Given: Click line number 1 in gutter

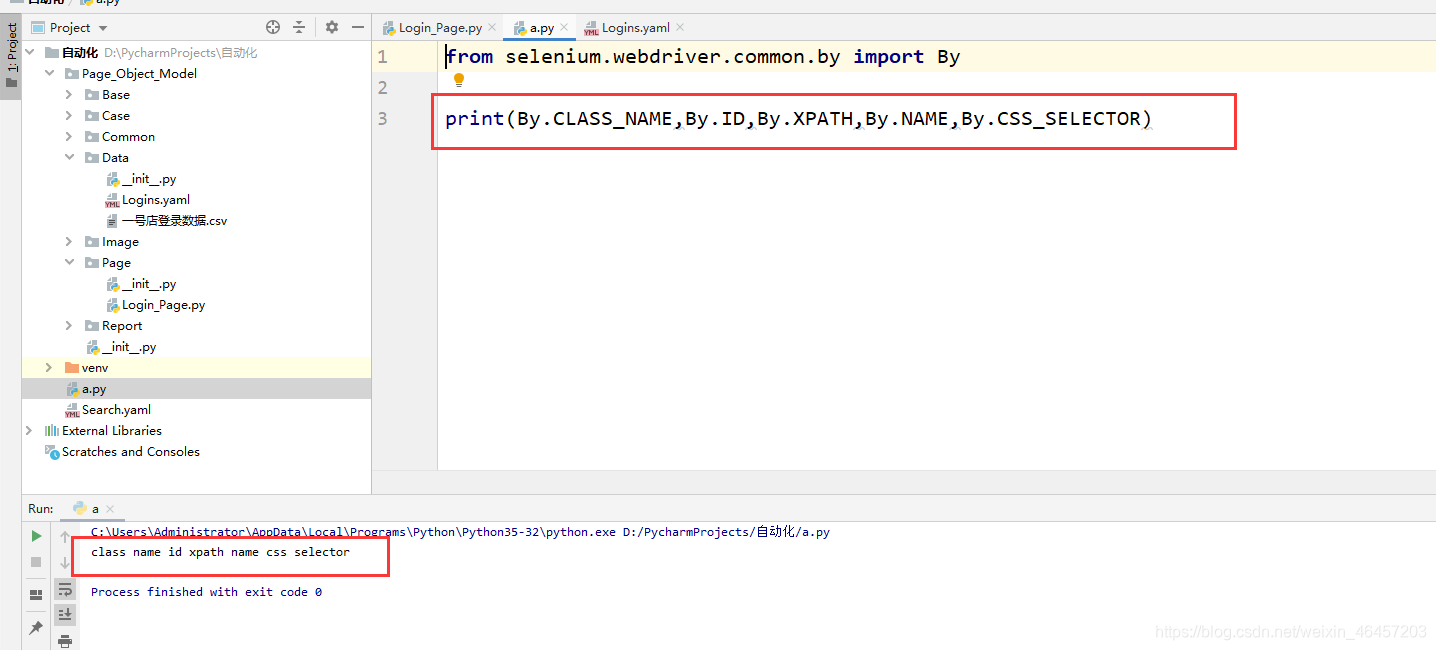Looking at the screenshot, I should (x=382, y=57).
